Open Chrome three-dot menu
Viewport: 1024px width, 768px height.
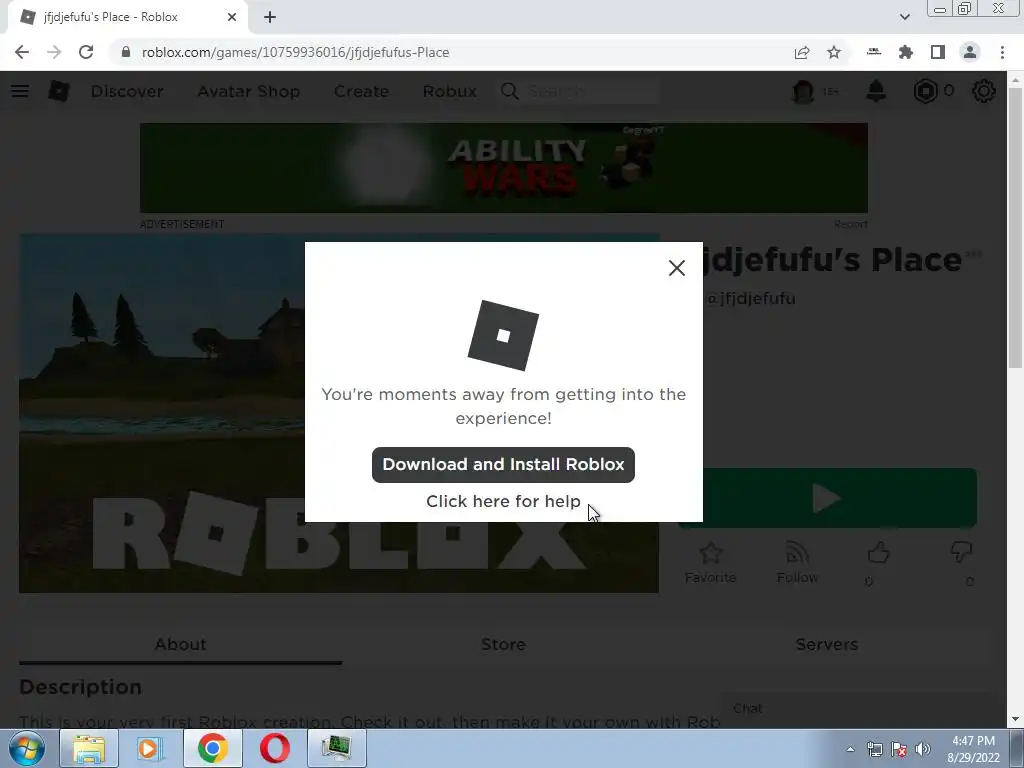coord(1002,52)
